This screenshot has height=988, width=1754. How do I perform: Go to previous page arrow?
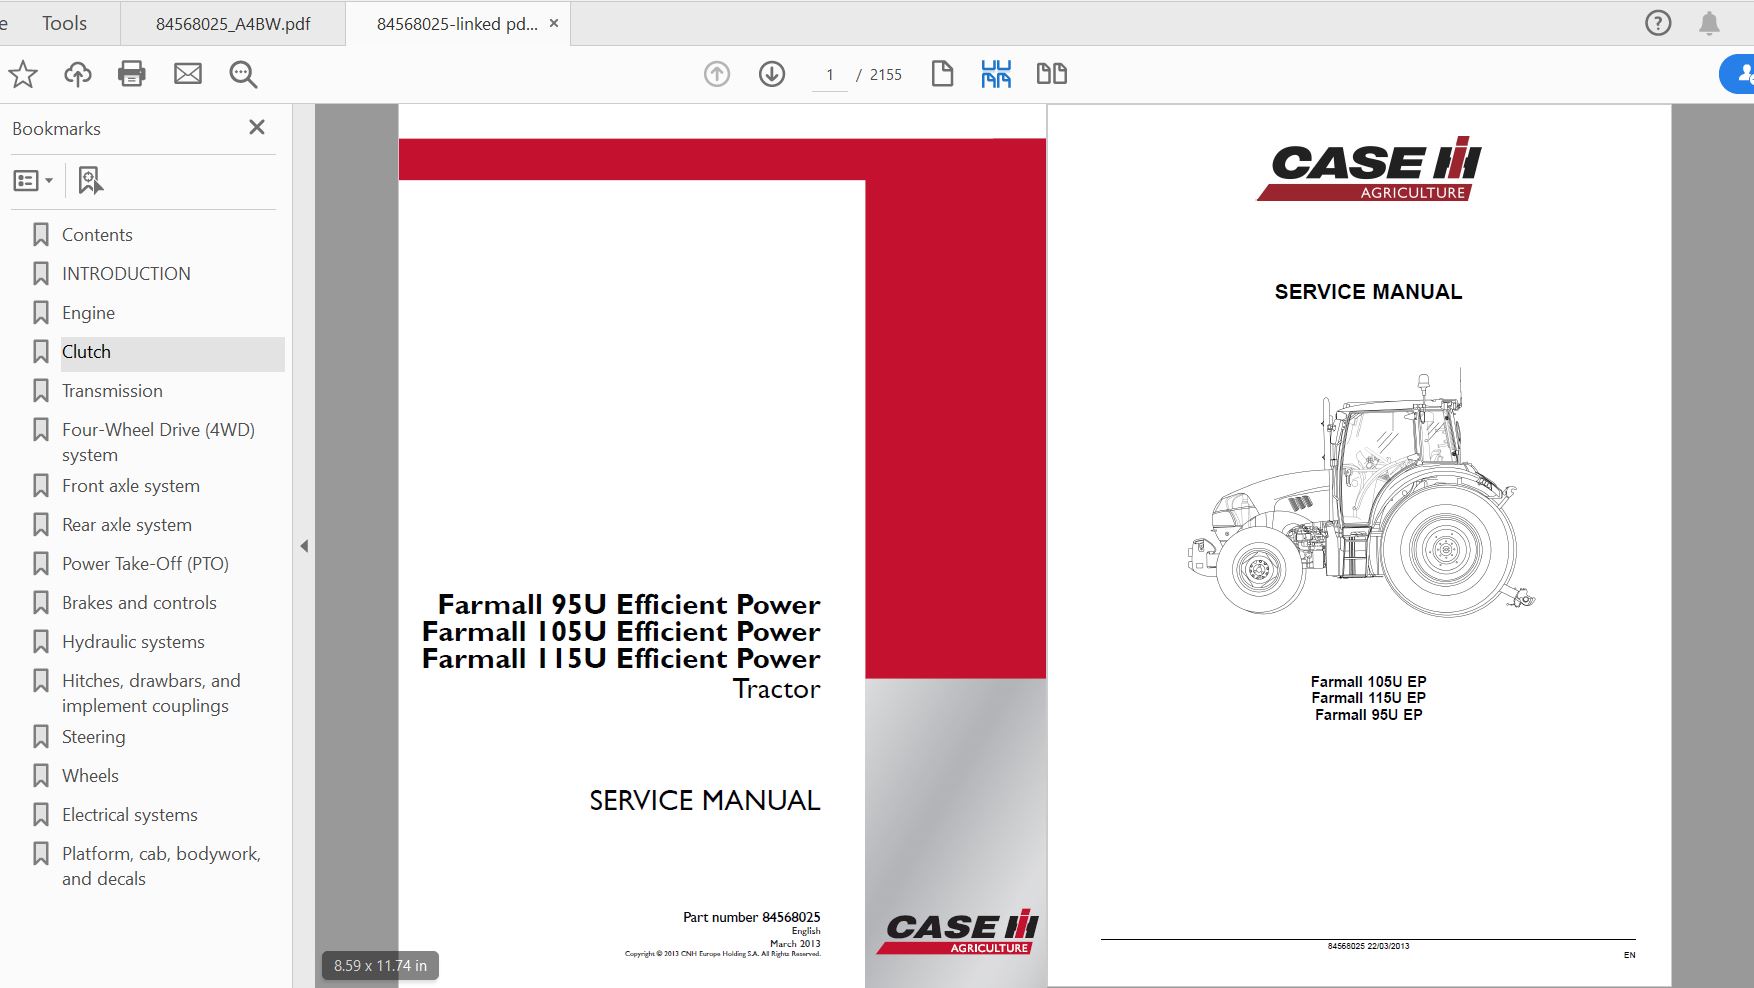pos(717,74)
